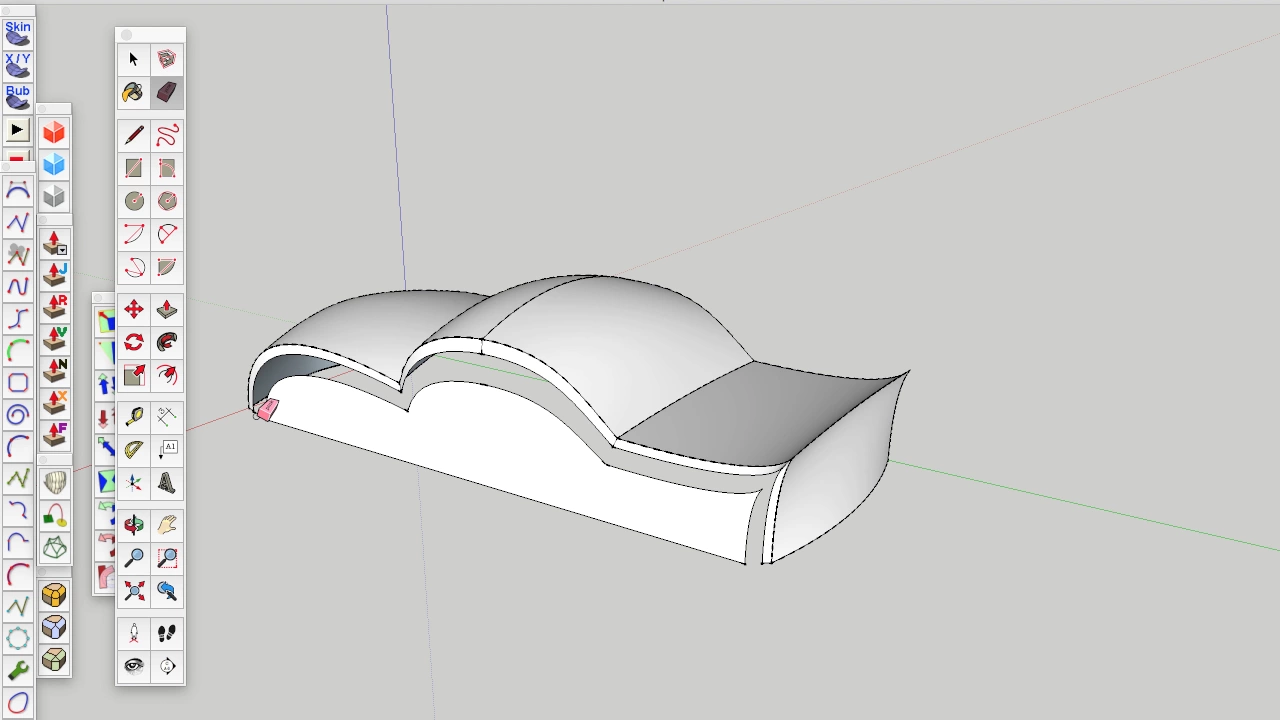Select the green wireframe mesh tool
Viewport: 1280px width, 720px height.
[55, 548]
